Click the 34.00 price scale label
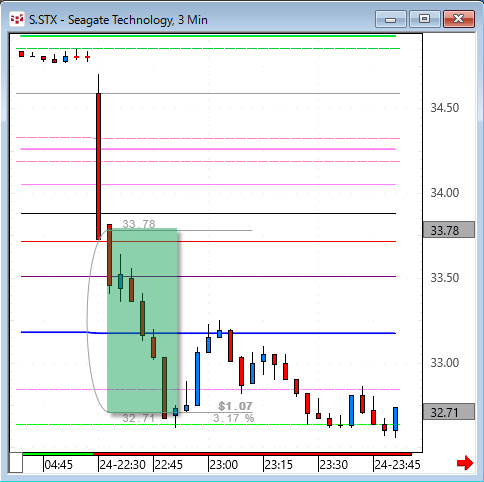The width and height of the screenshot is (484, 482). (x=445, y=193)
